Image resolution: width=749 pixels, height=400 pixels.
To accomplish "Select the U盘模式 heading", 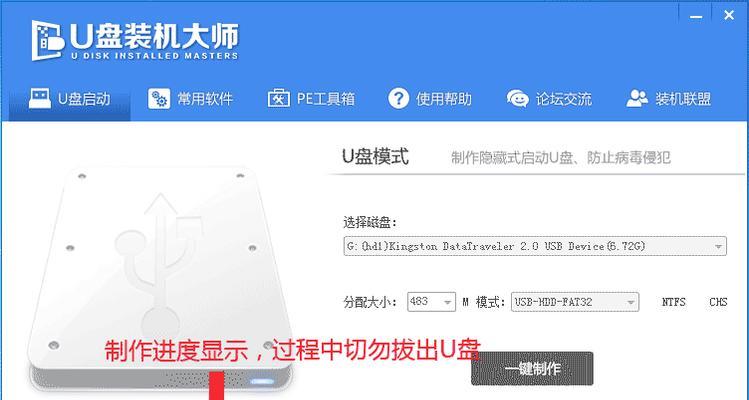I will (x=375, y=157).
